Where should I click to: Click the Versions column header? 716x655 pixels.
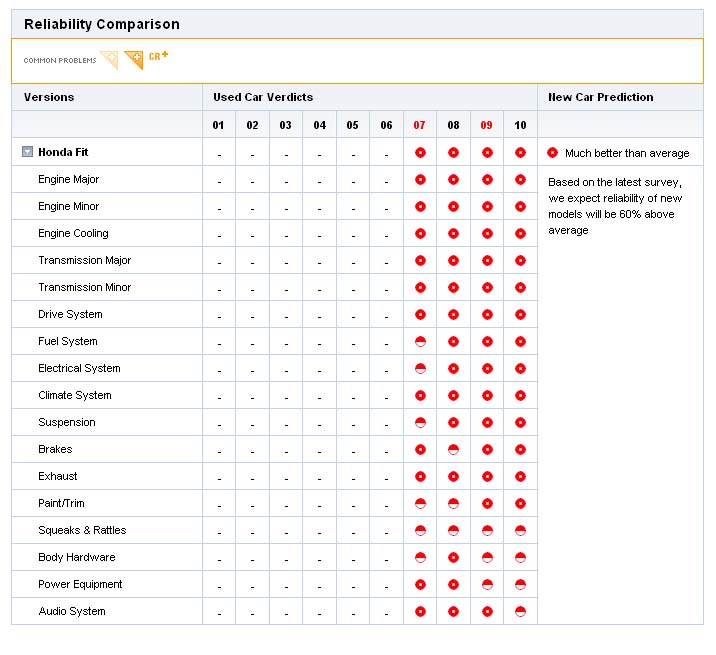point(49,97)
